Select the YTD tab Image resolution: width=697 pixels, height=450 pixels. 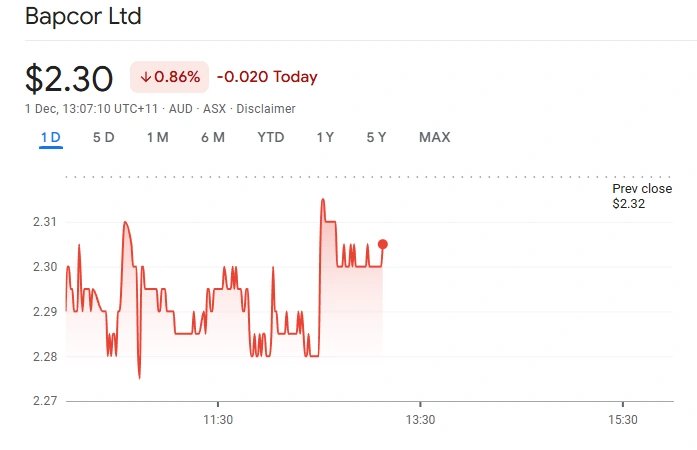point(271,137)
